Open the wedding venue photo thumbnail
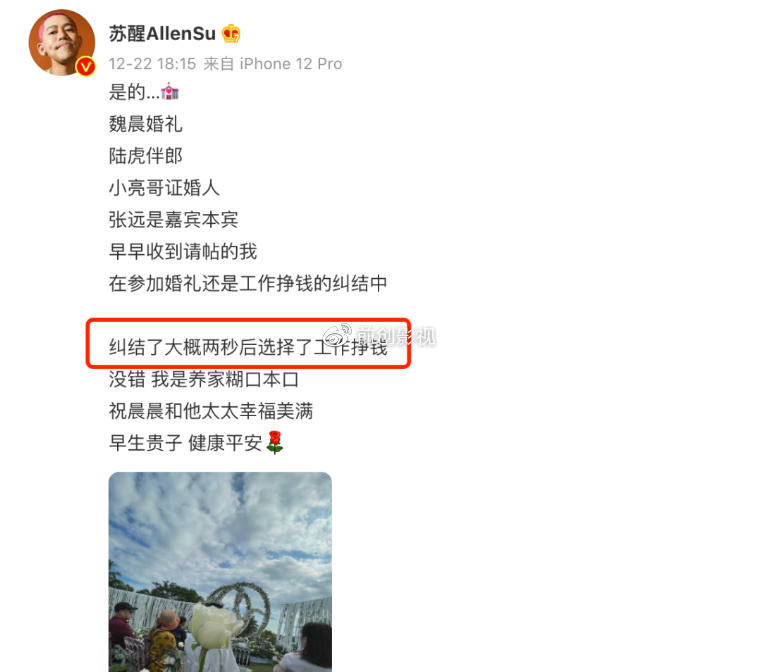The image size is (762, 672). 220,572
